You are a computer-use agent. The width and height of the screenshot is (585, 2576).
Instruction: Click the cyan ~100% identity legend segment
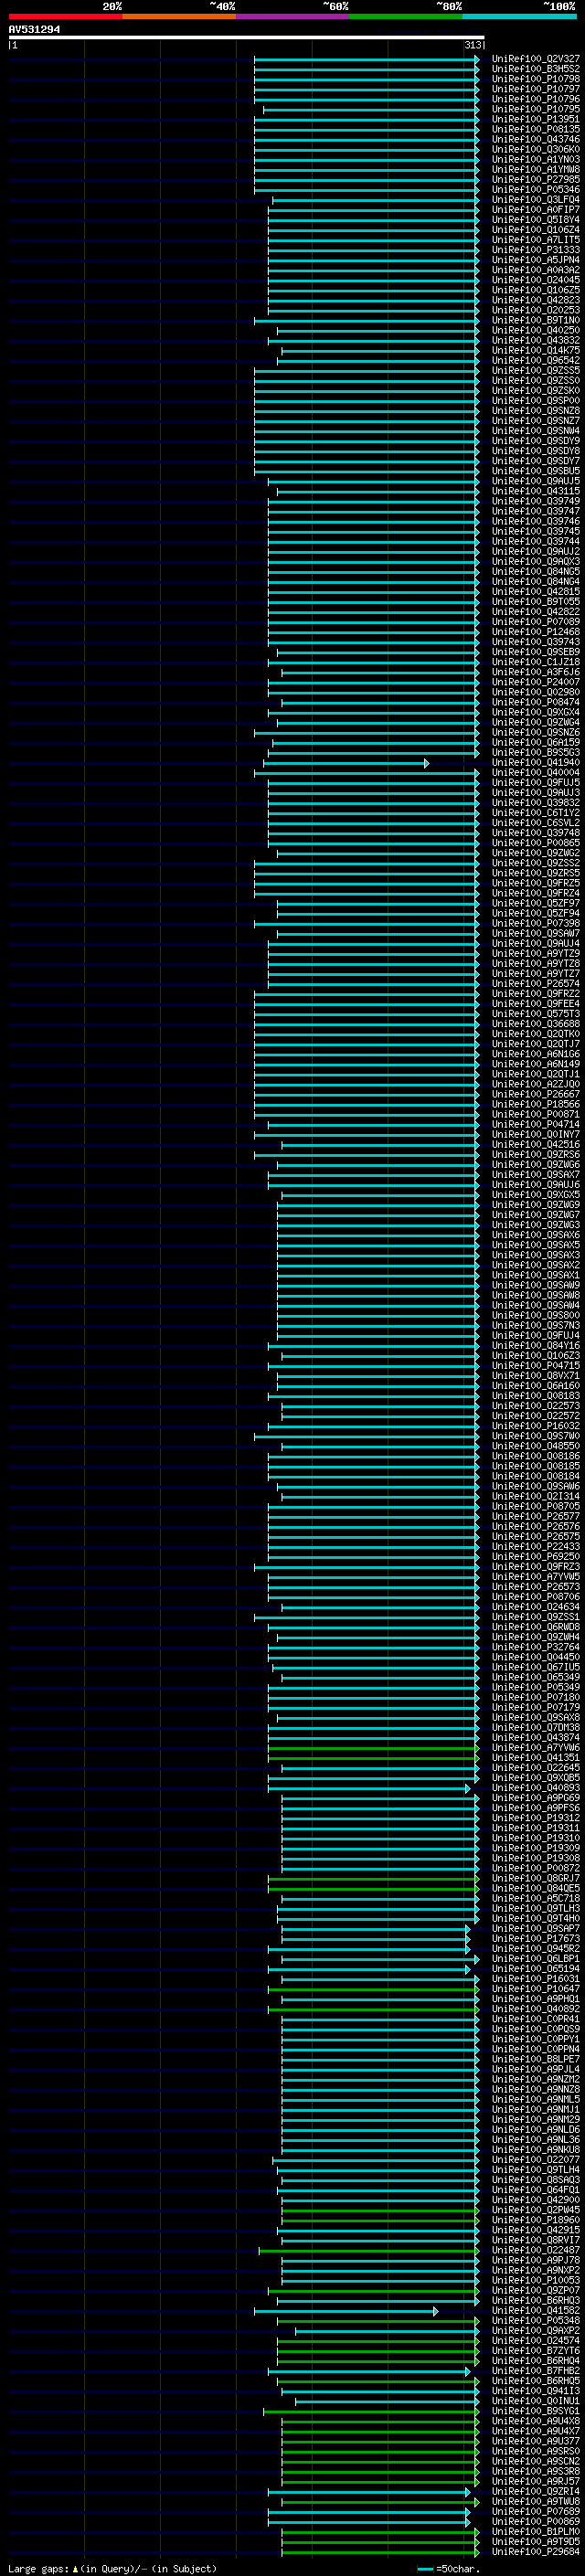519,17
